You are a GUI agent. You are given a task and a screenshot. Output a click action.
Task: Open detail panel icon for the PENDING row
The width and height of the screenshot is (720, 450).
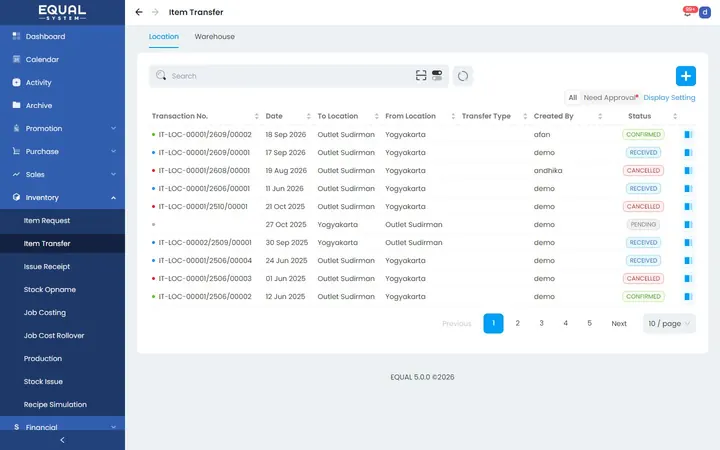688,225
